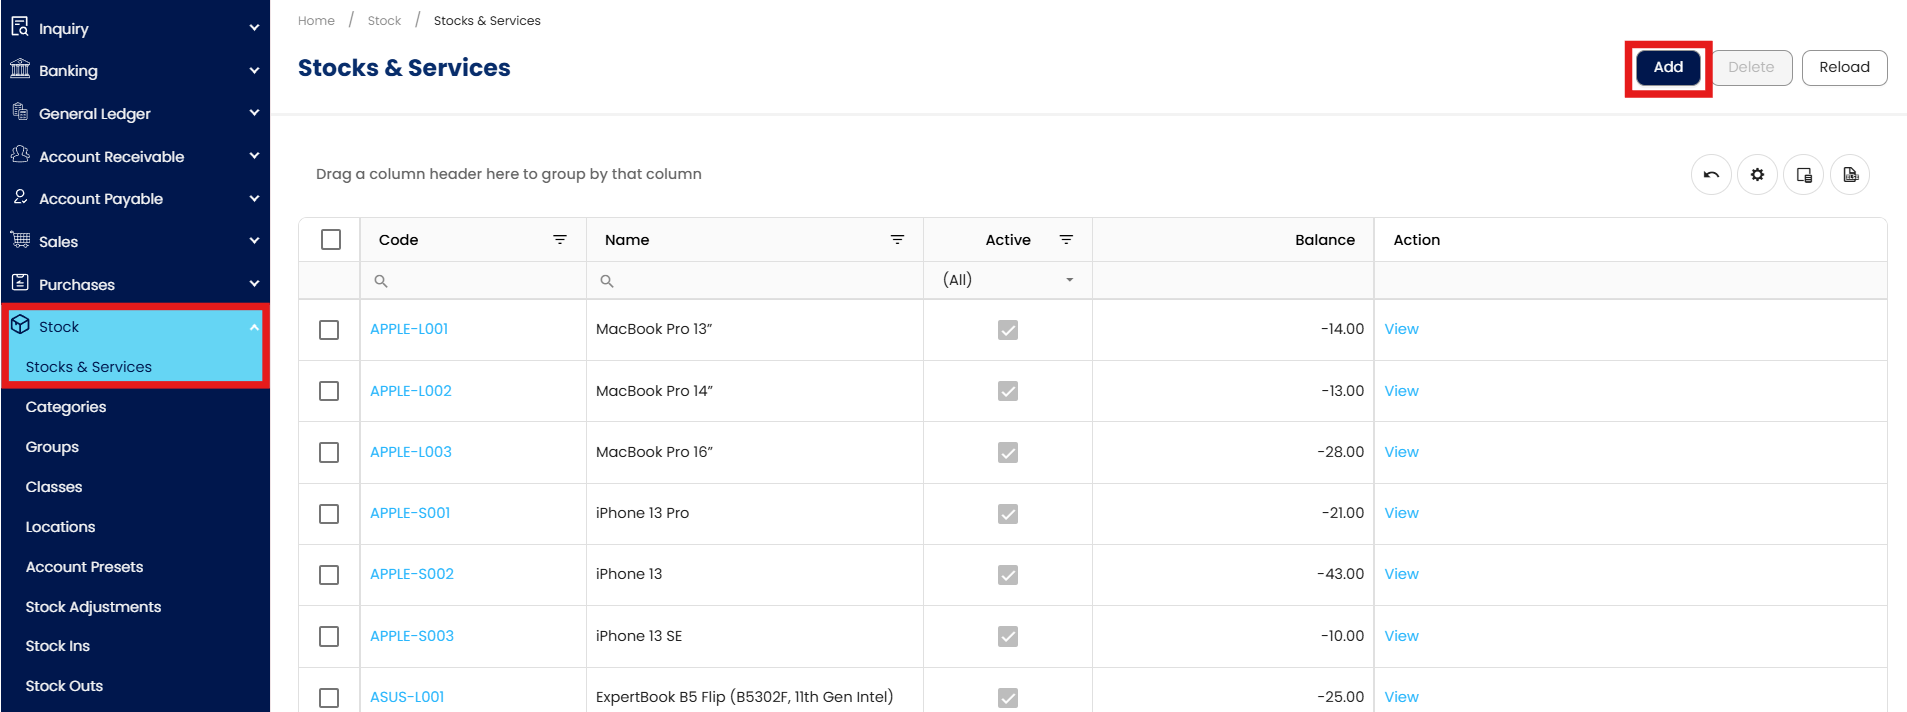Open the Code column filter icon
This screenshot has width=1907, height=712.
[560, 240]
